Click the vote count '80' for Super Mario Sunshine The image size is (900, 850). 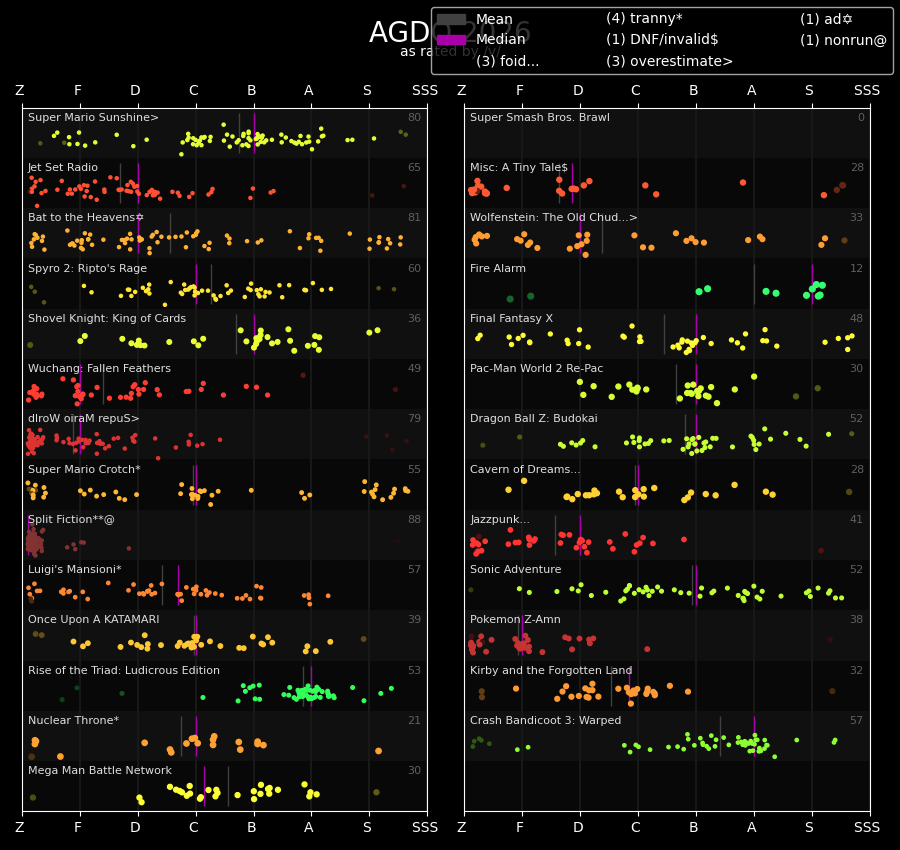[414, 117]
